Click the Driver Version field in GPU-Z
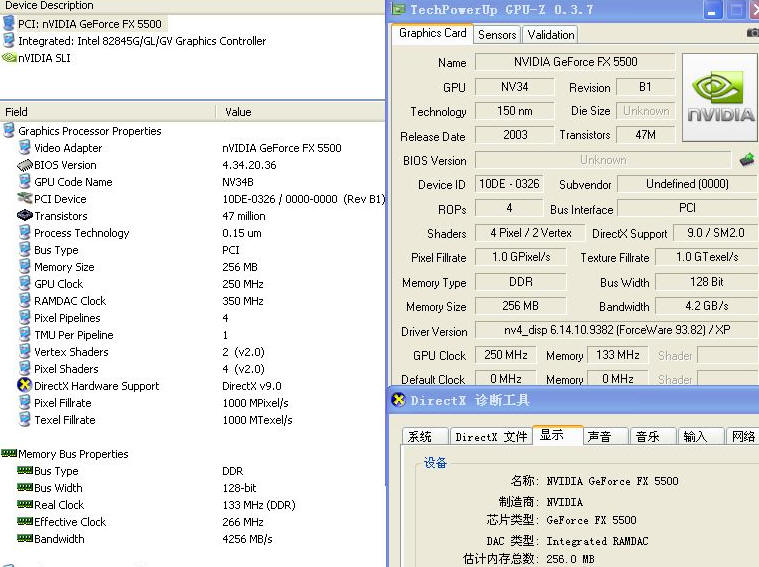 pyautogui.click(x=617, y=330)
